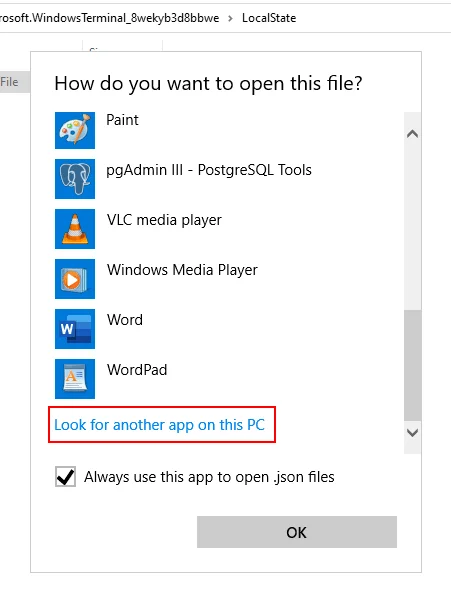Select the Paint app icon
This screenshot has width=451, height=594.
point(75,130)
